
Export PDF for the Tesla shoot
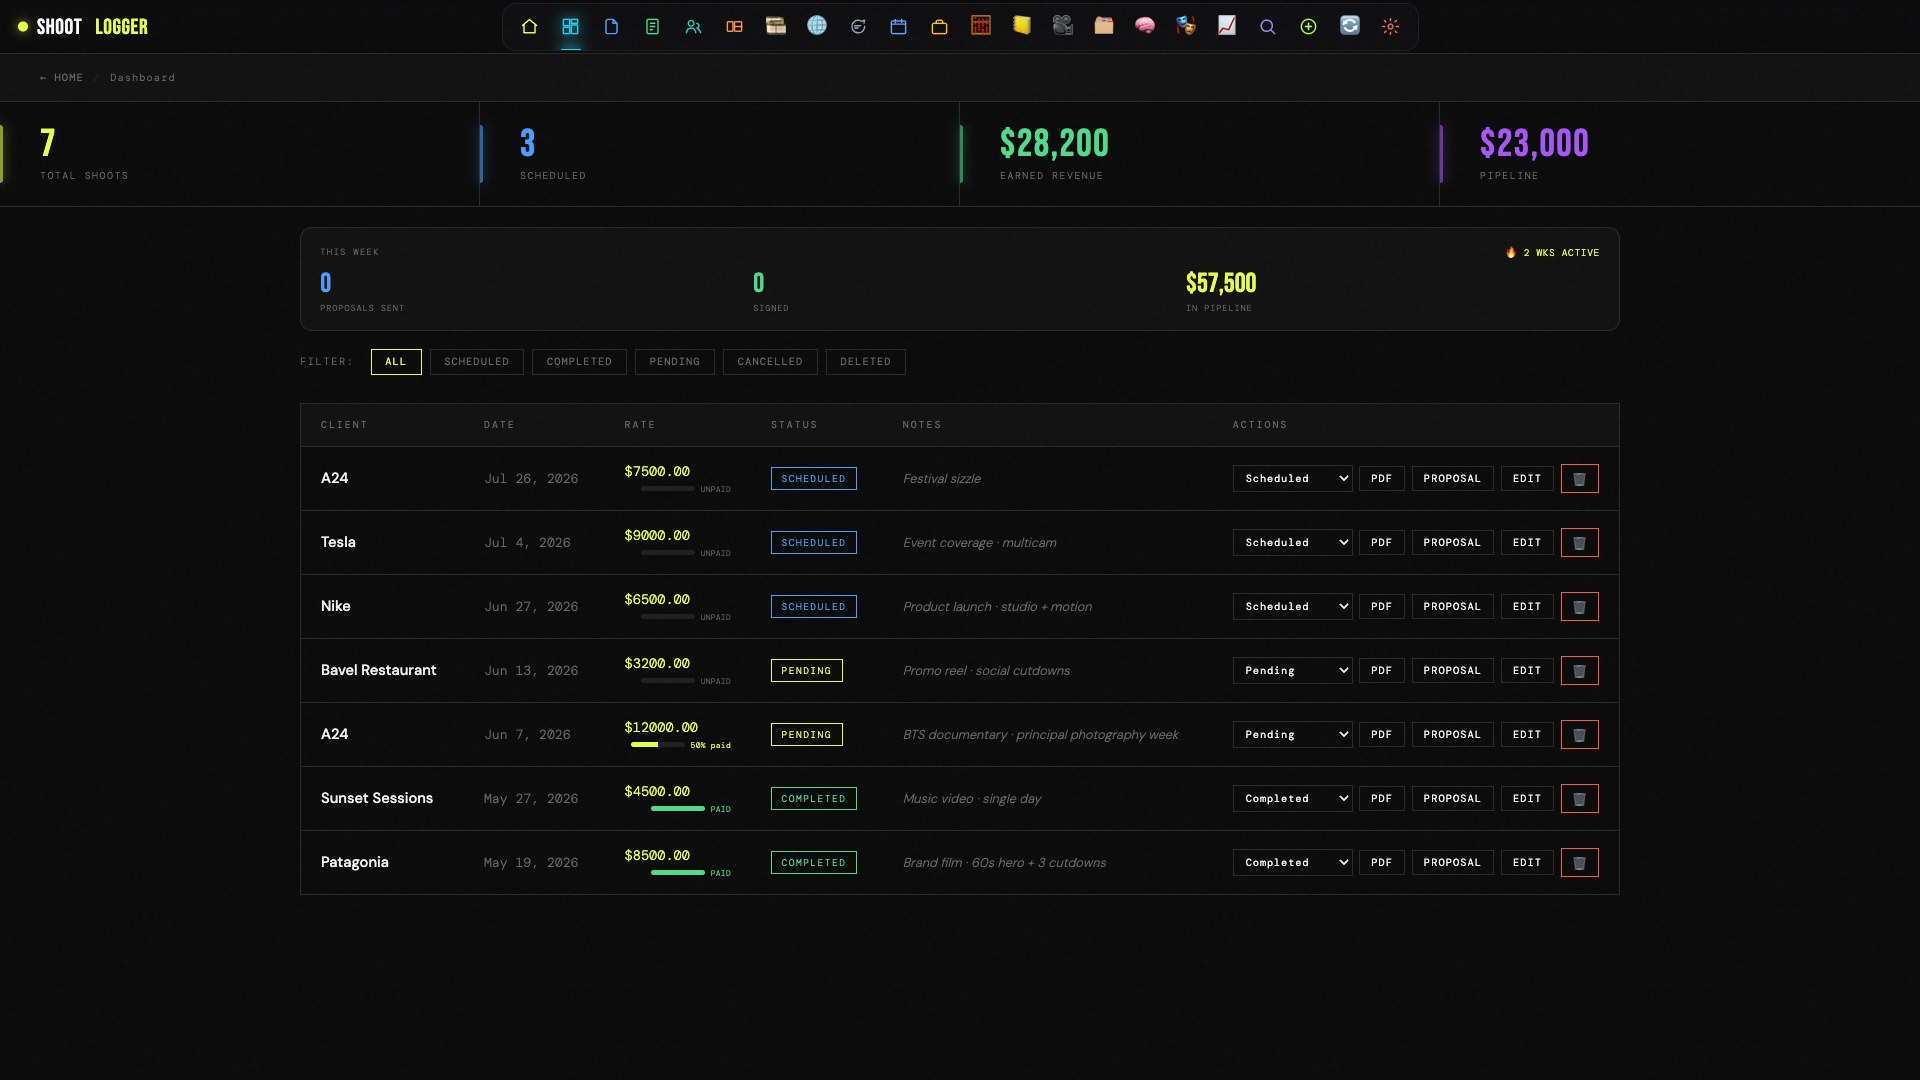click(1381, 543)
